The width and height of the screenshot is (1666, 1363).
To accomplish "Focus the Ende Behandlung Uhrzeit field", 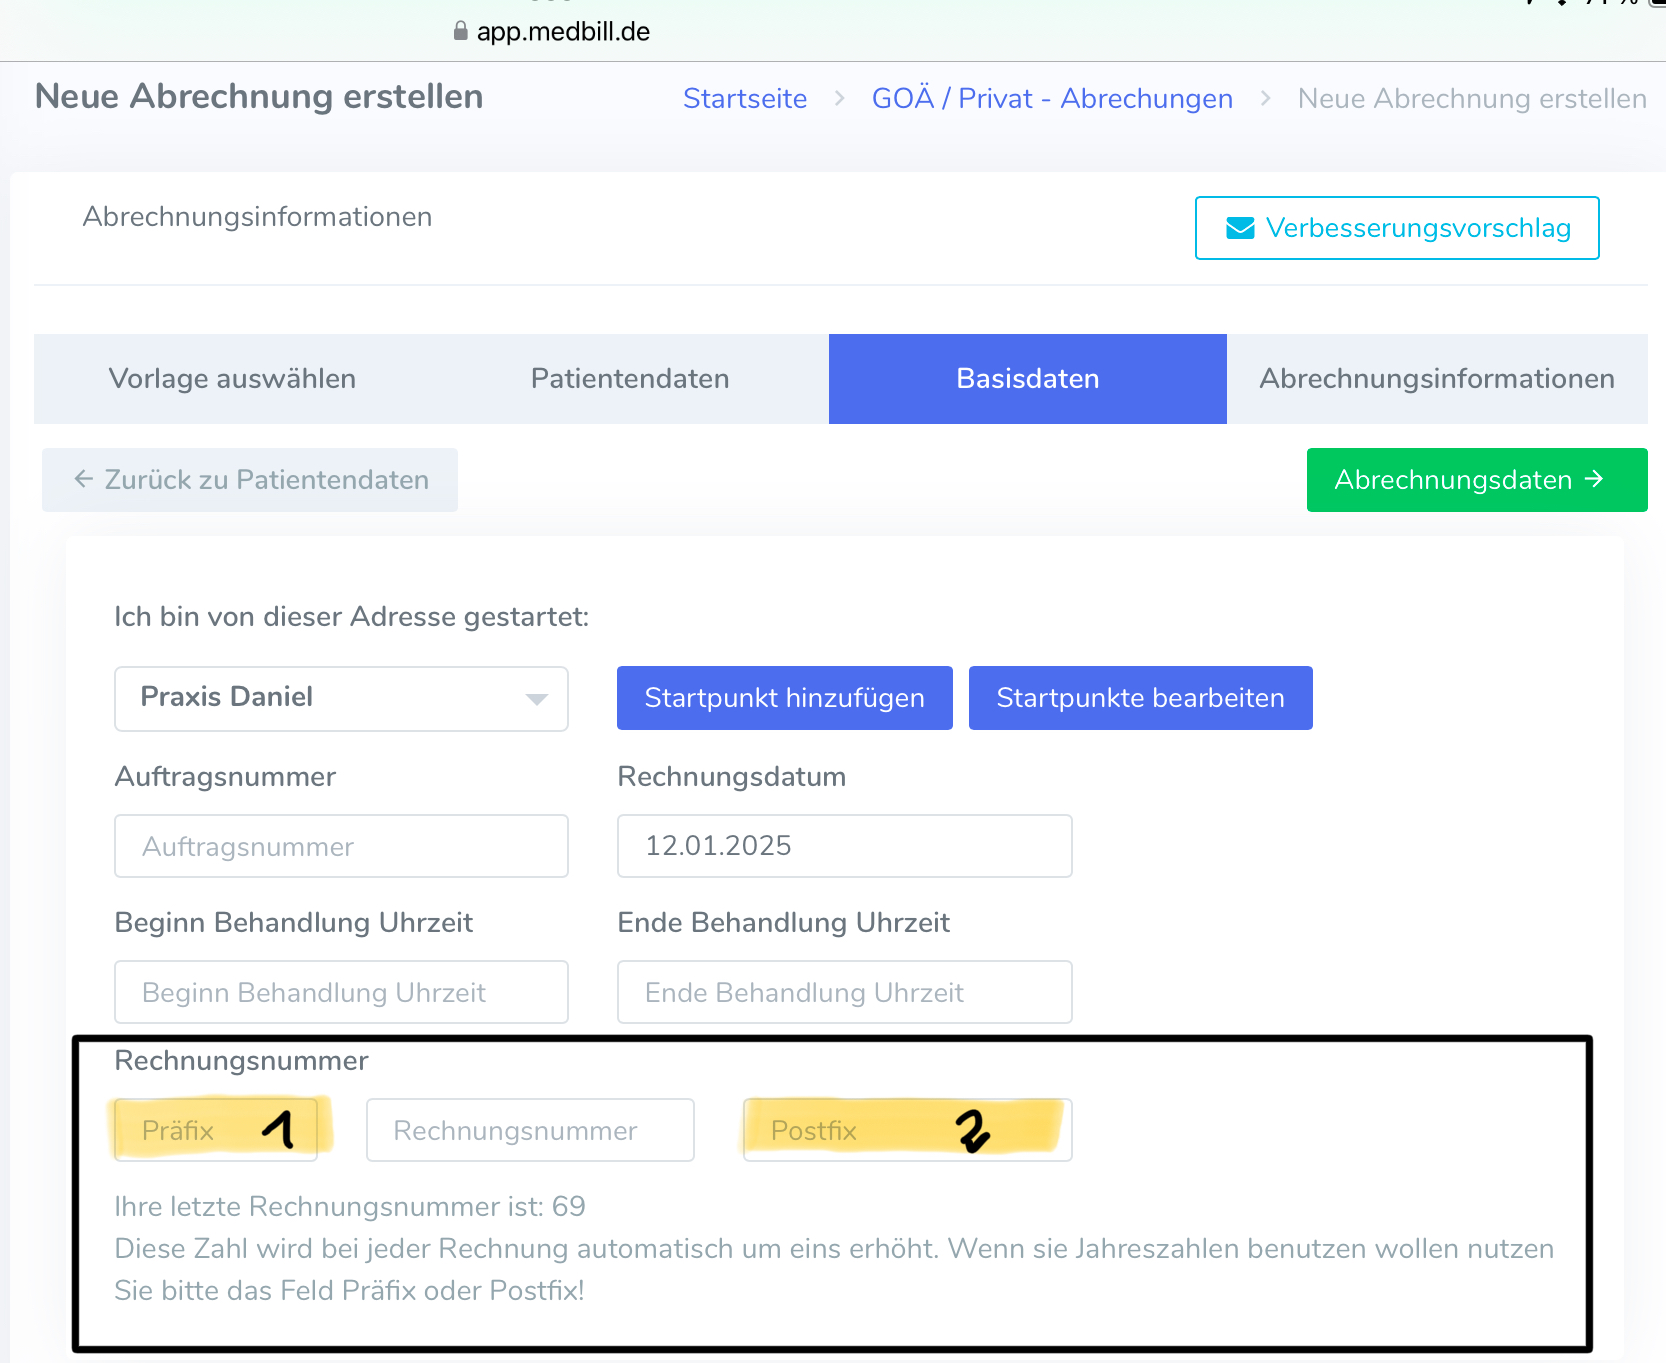I will (x=844, y=992).
